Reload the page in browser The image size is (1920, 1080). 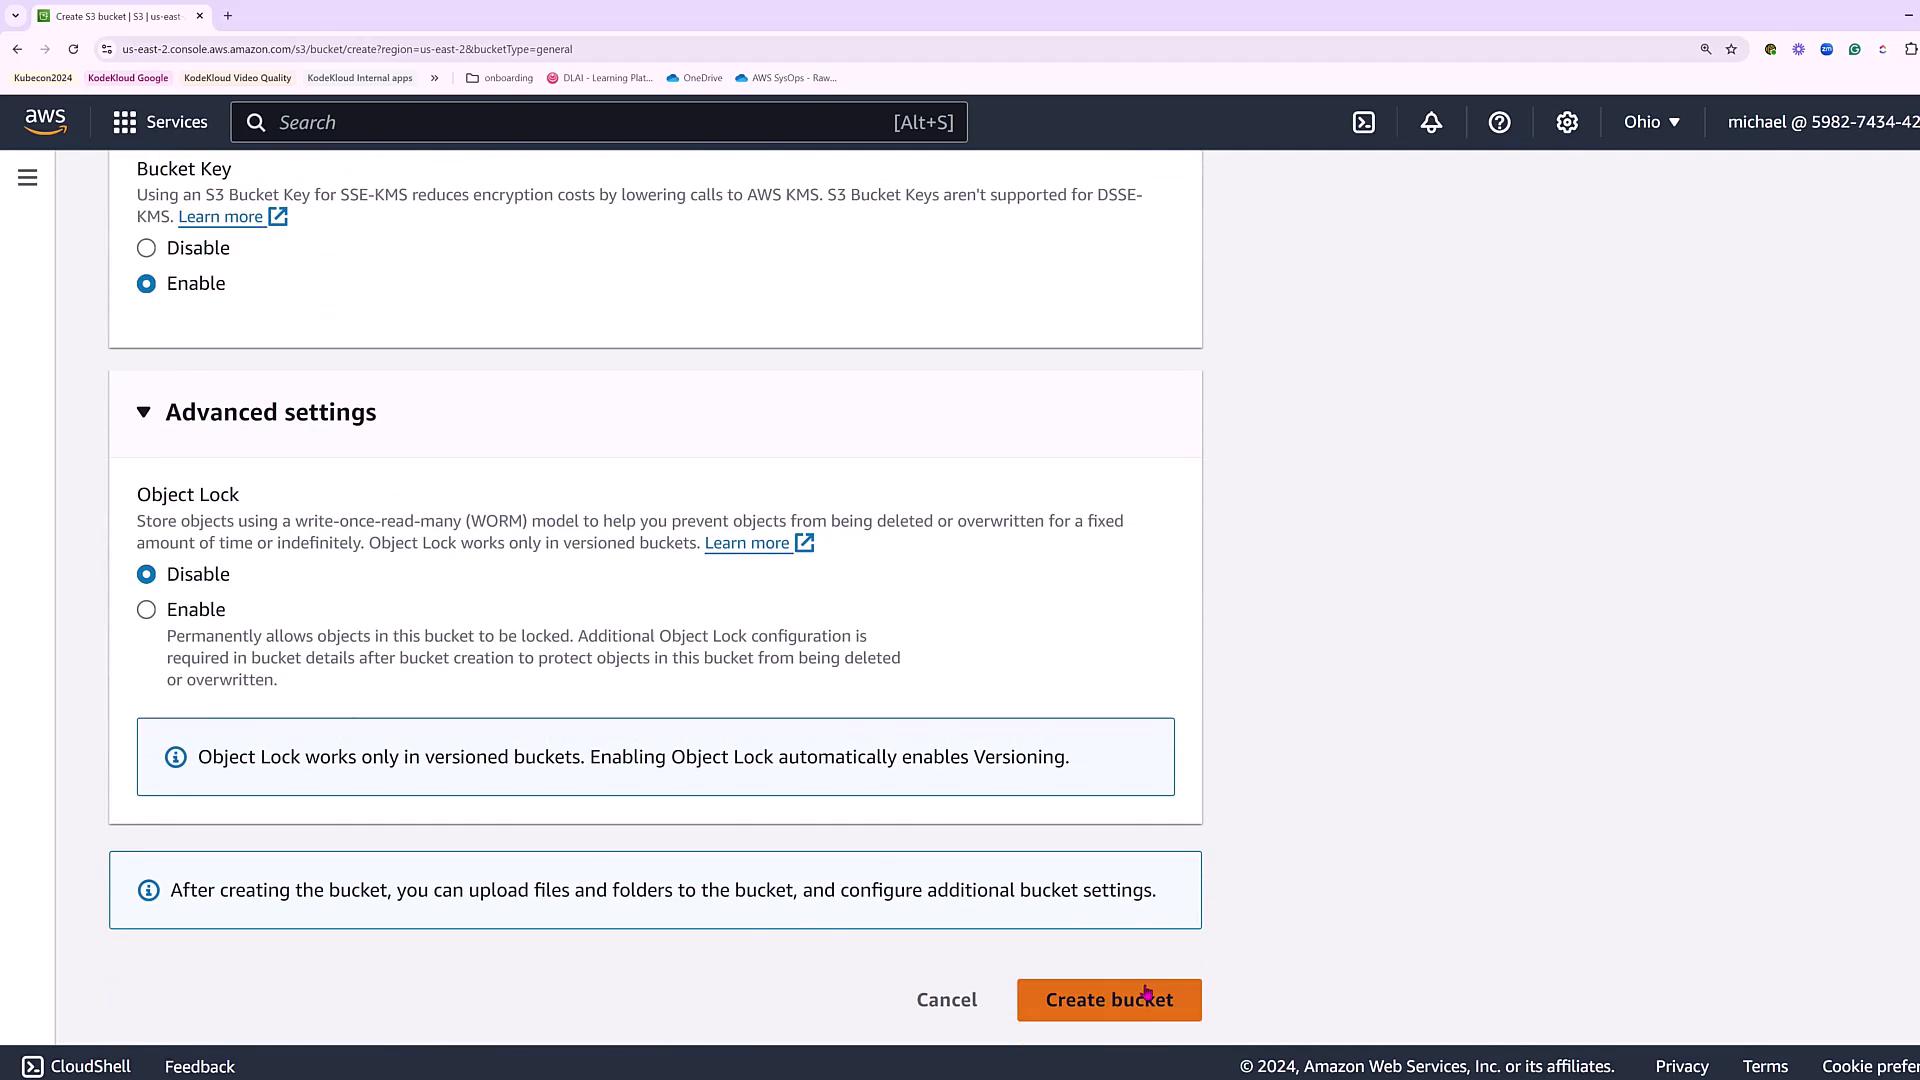click(73, 49)
